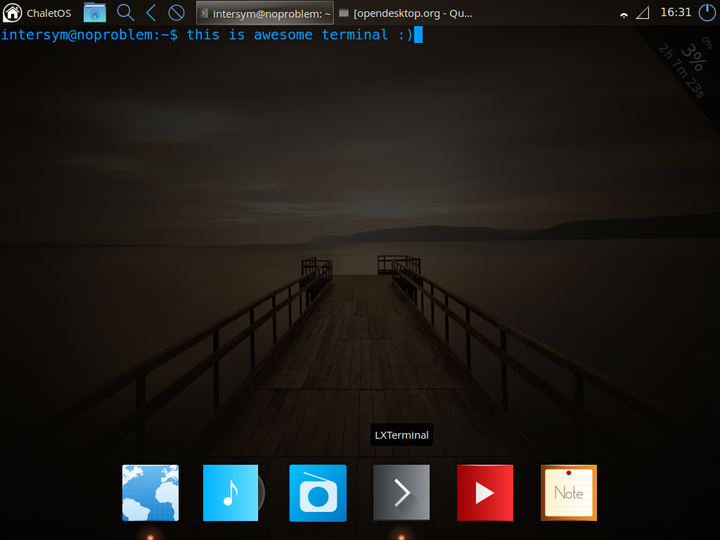Click the crossed-circle icon in top panel
The image size is (720, 540).
[176, 12]
